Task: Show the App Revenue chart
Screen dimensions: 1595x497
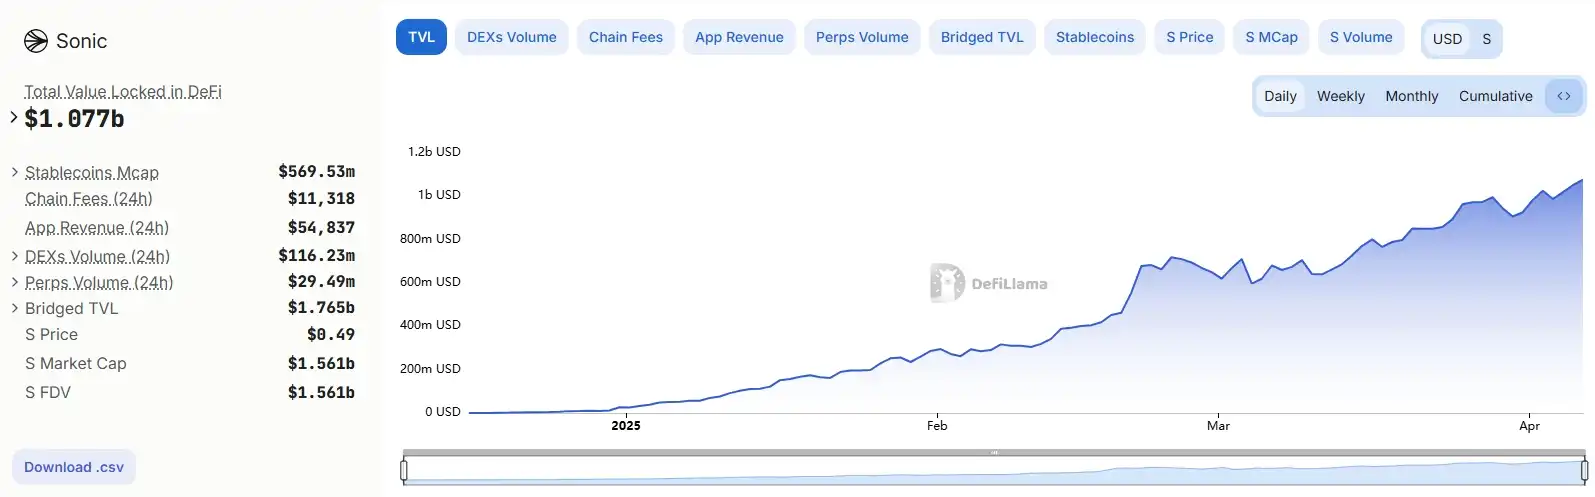Action: click(x=739, y=37)
